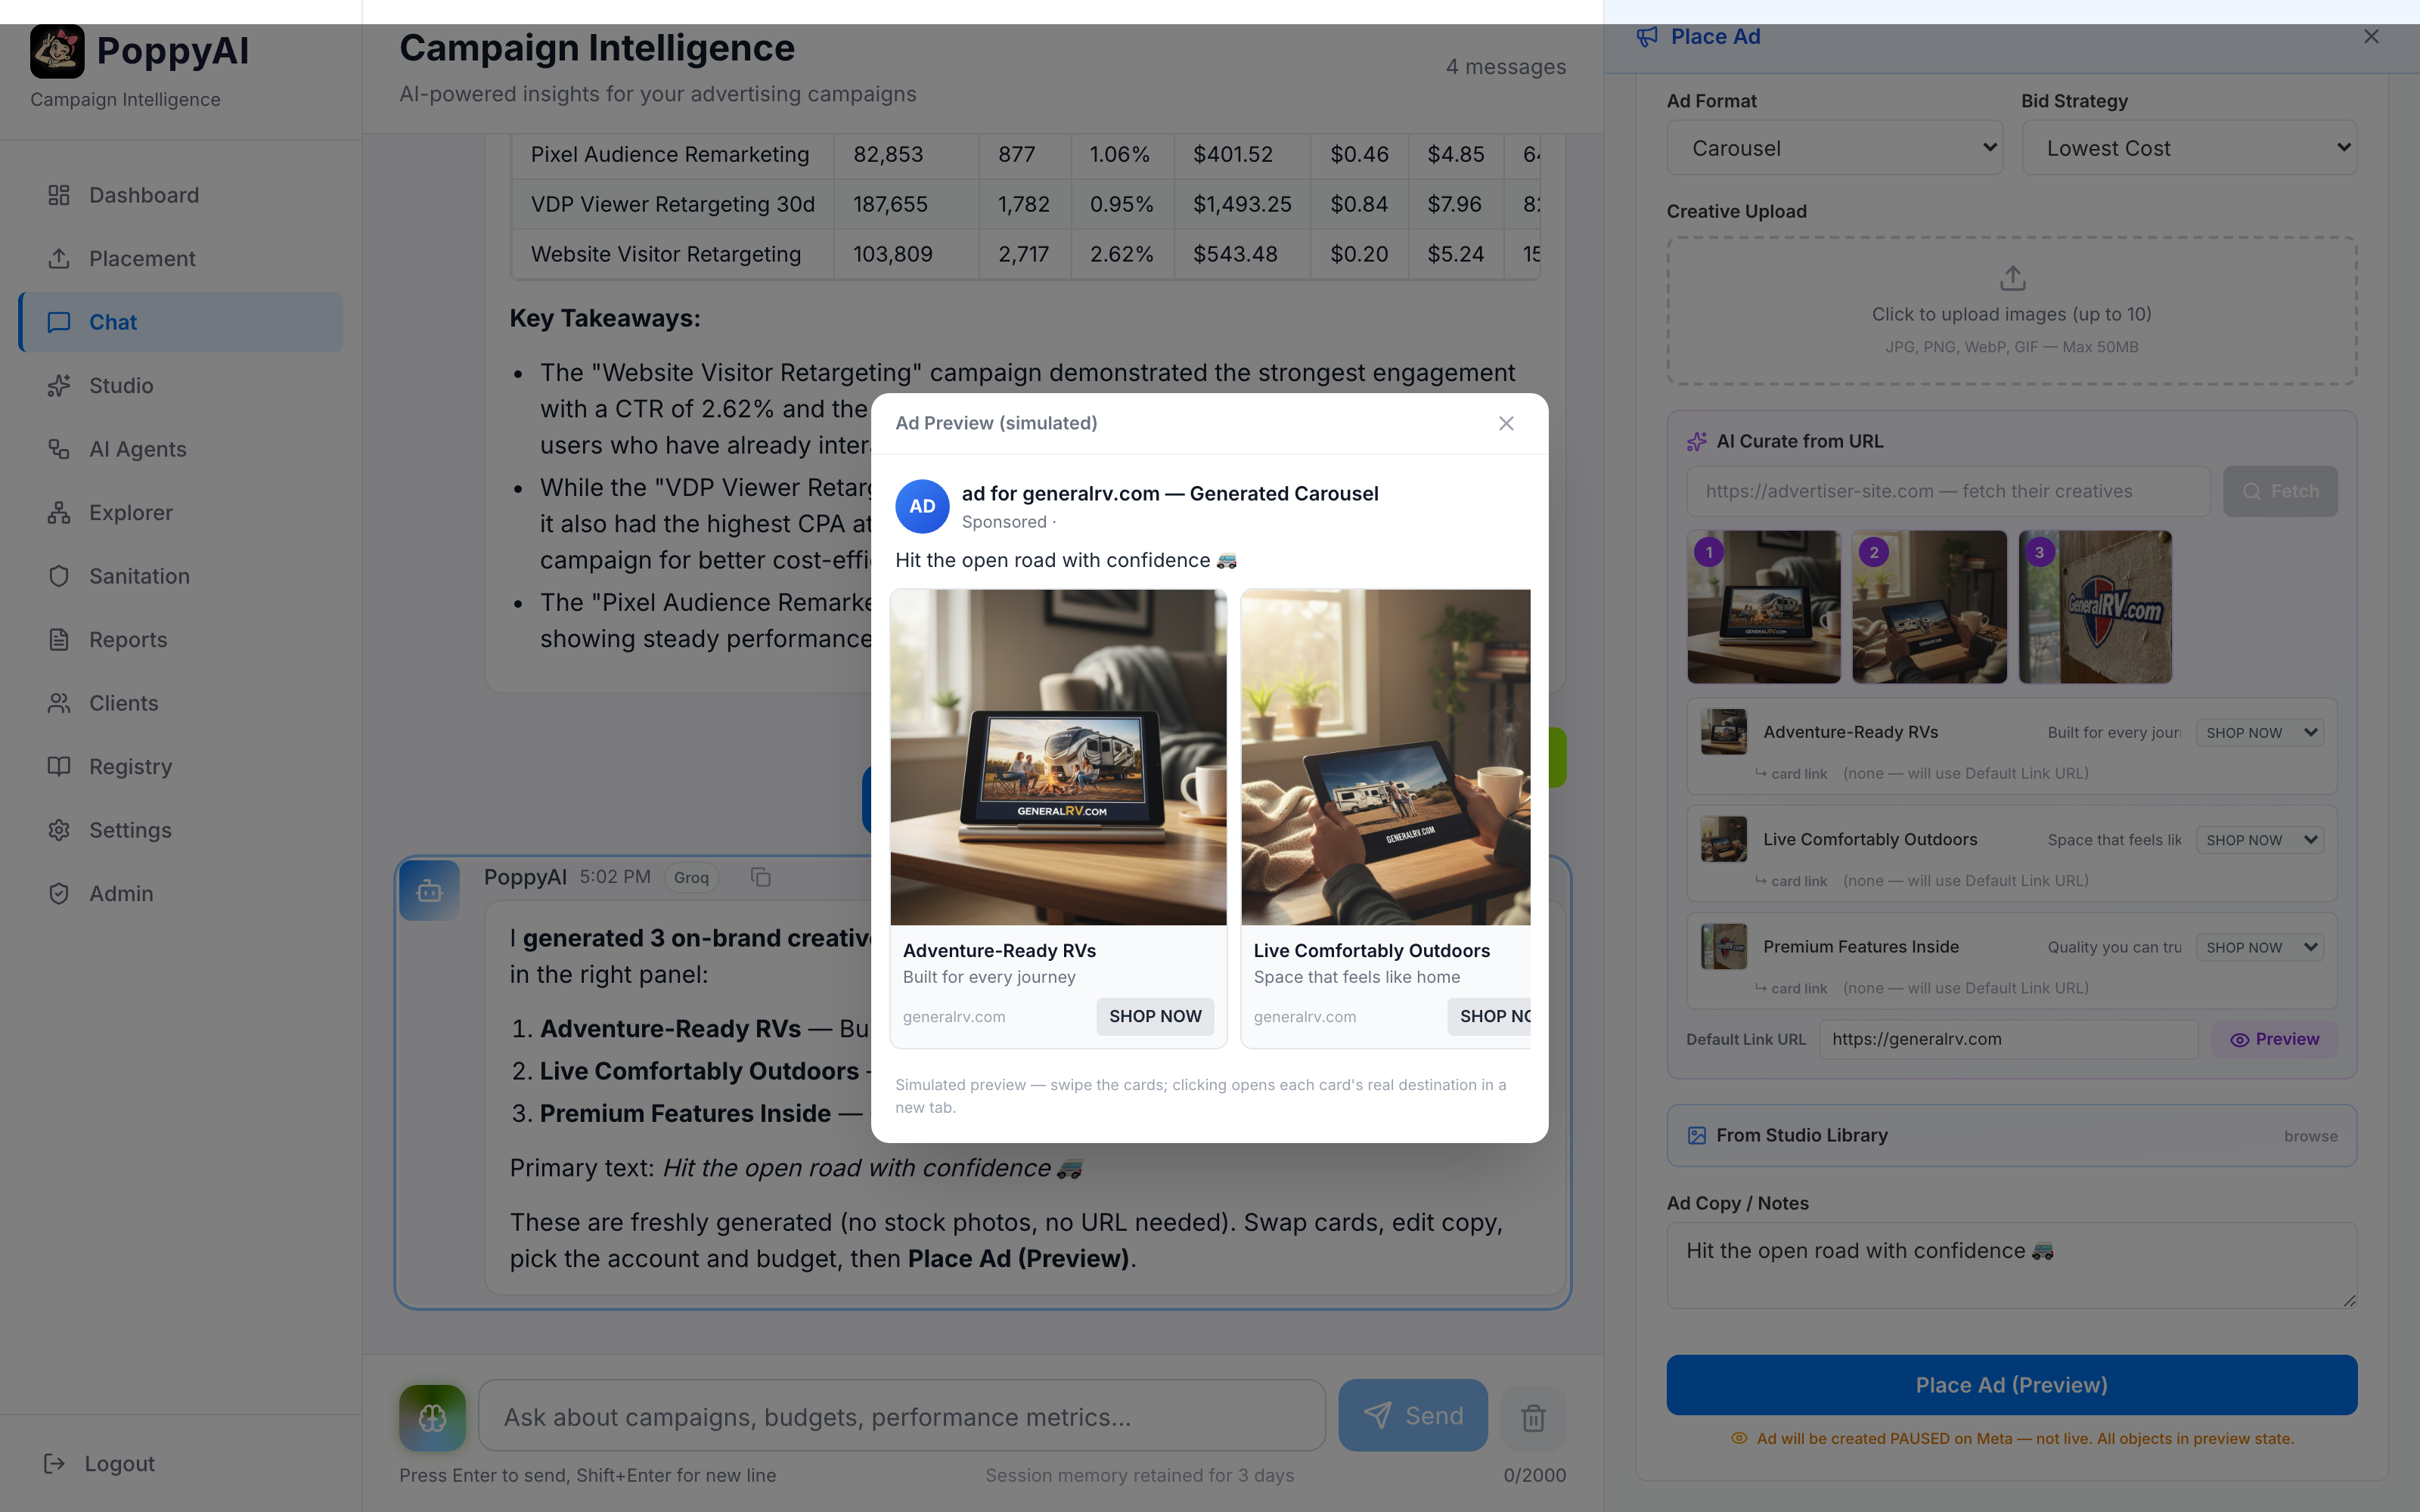Click the From Studio Library image icon
Viewport: 2420px width, 1512px height.
[1697, 1135]
